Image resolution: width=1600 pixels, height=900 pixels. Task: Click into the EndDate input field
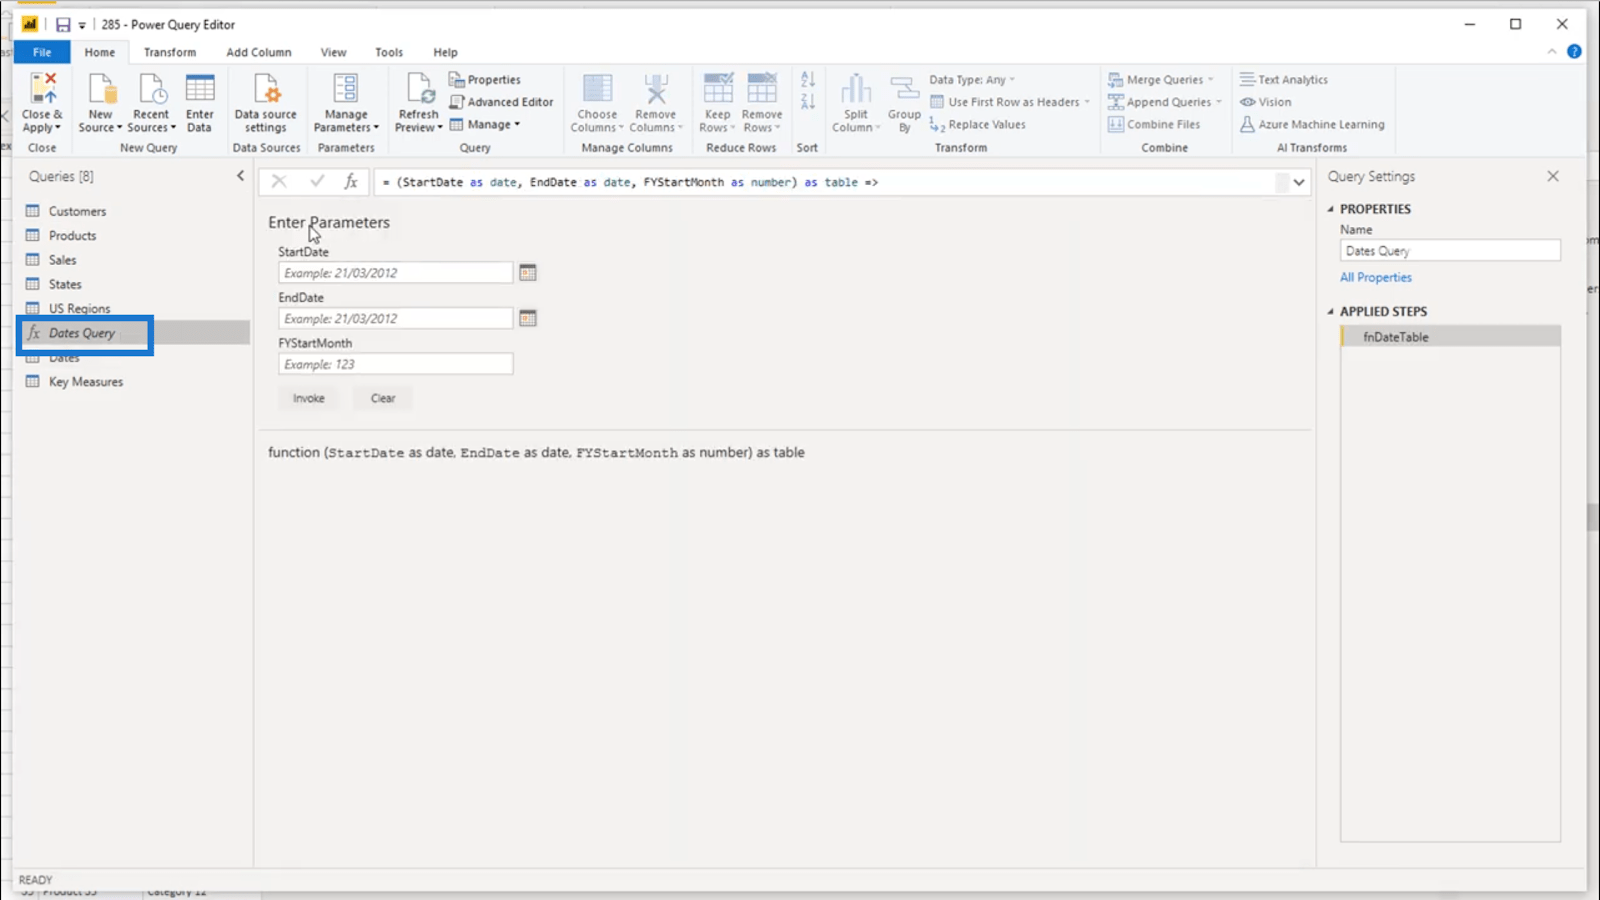pyautogui.click(x=396, y=318)
